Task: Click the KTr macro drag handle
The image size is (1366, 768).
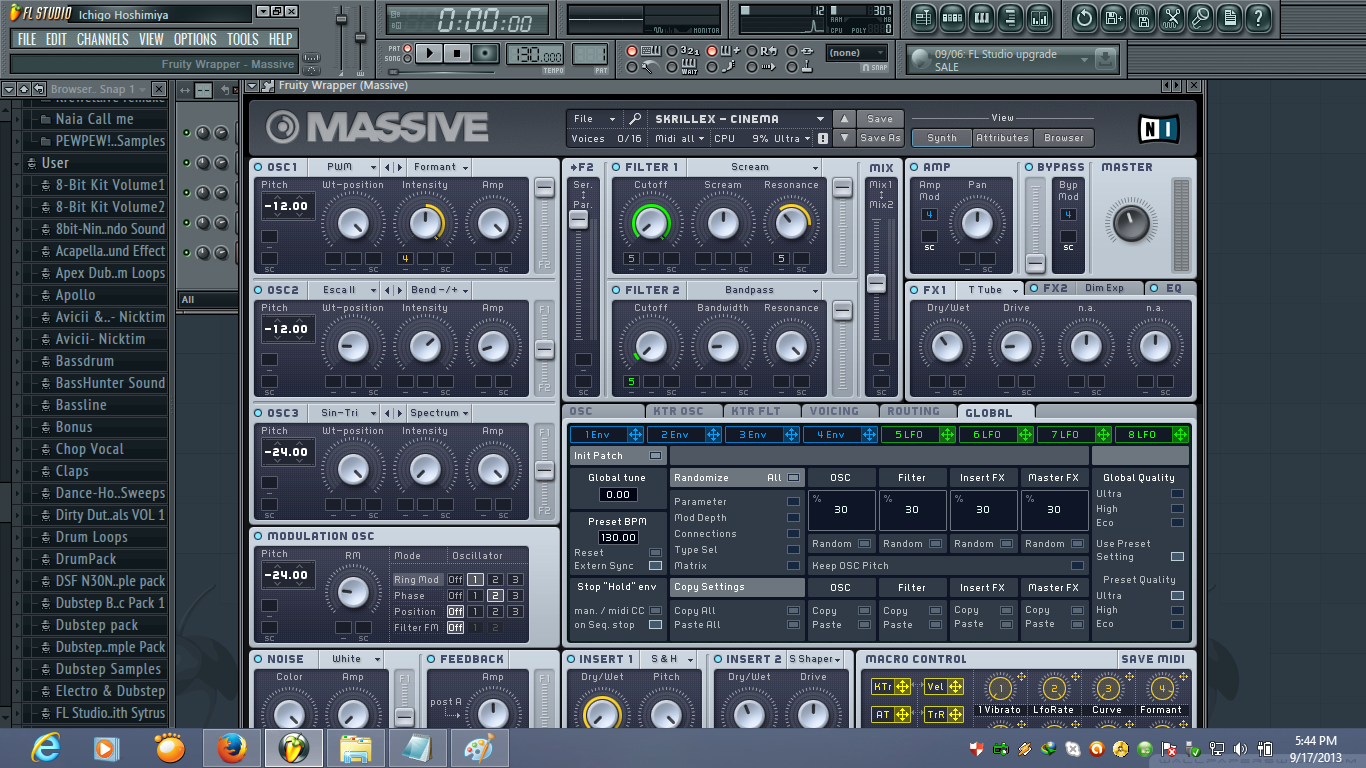Action: pyautogui.click(x=903, y=686)
